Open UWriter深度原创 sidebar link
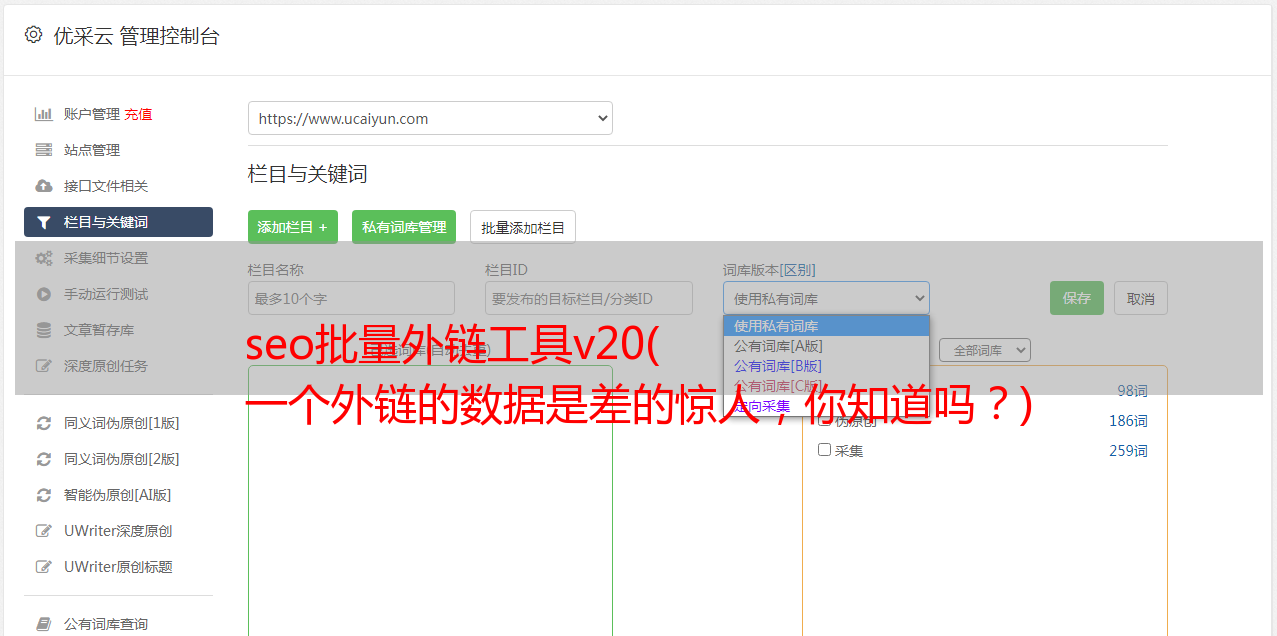The image size is (1277, 636). click(118, 531)
